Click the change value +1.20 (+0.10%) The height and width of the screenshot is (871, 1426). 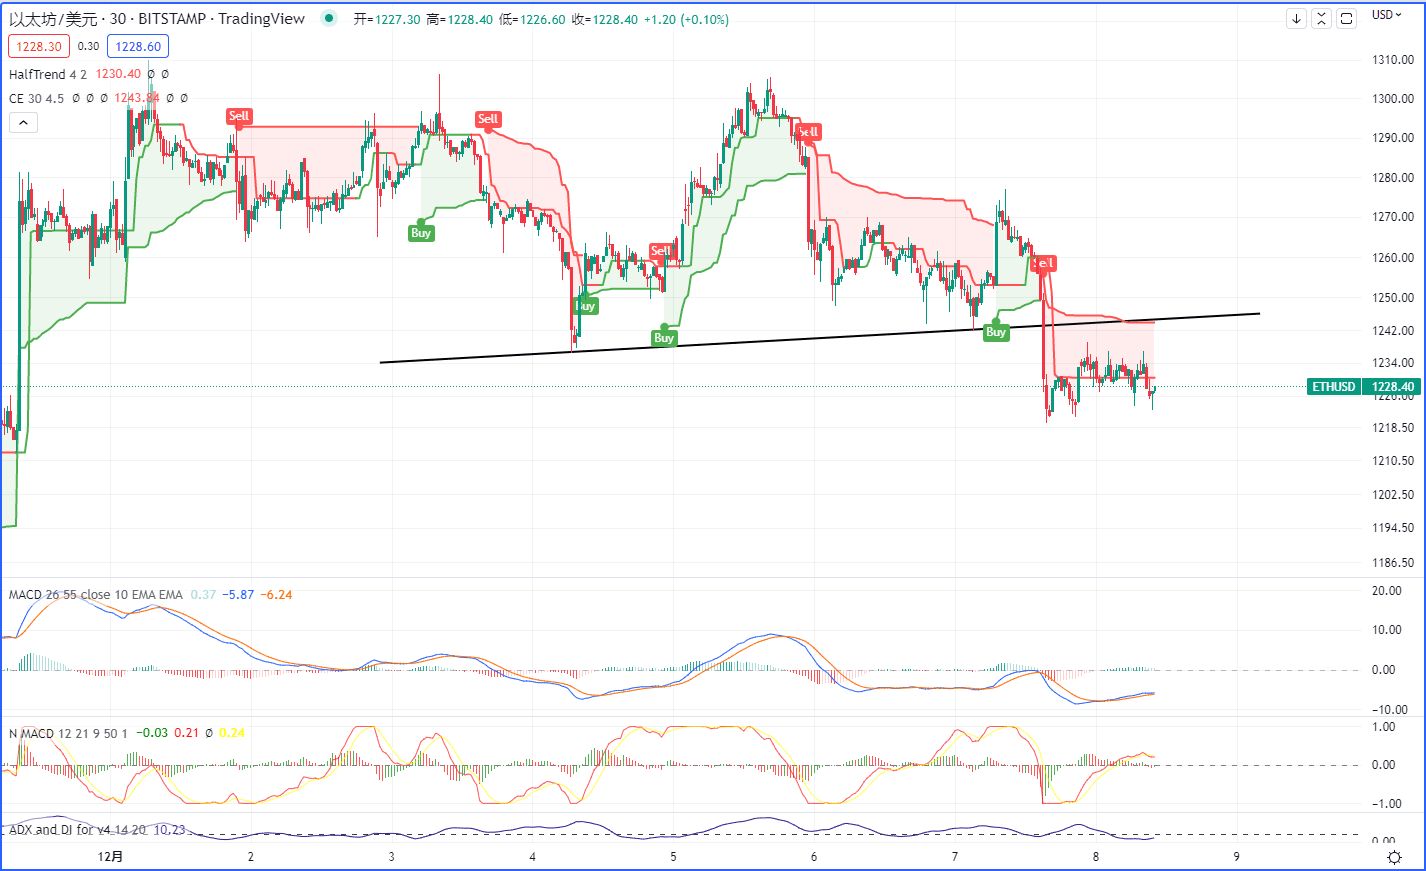[686, 19]
